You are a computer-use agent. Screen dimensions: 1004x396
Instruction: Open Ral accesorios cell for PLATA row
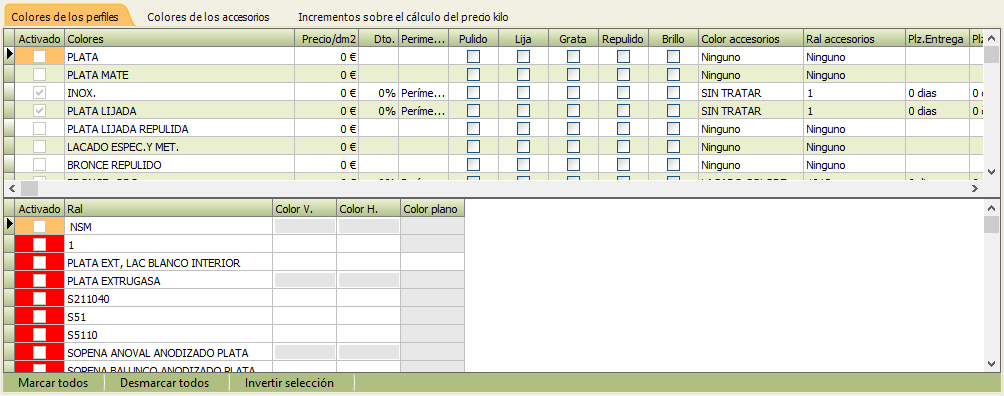click(854, 57)
